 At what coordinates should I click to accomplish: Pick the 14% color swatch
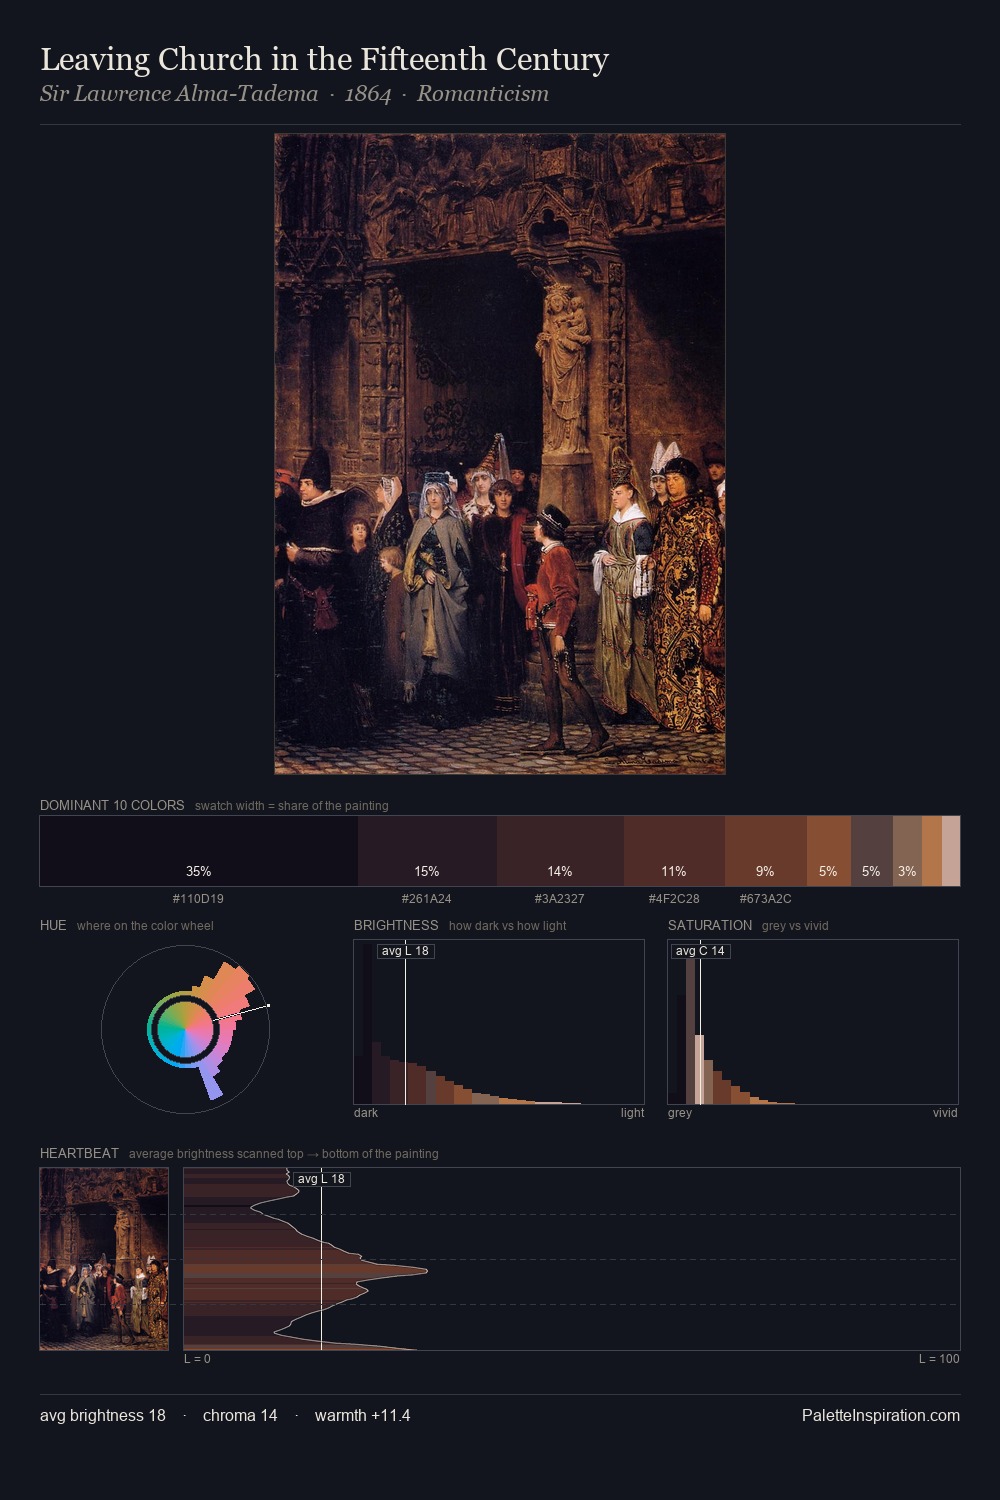click(560, 851)
